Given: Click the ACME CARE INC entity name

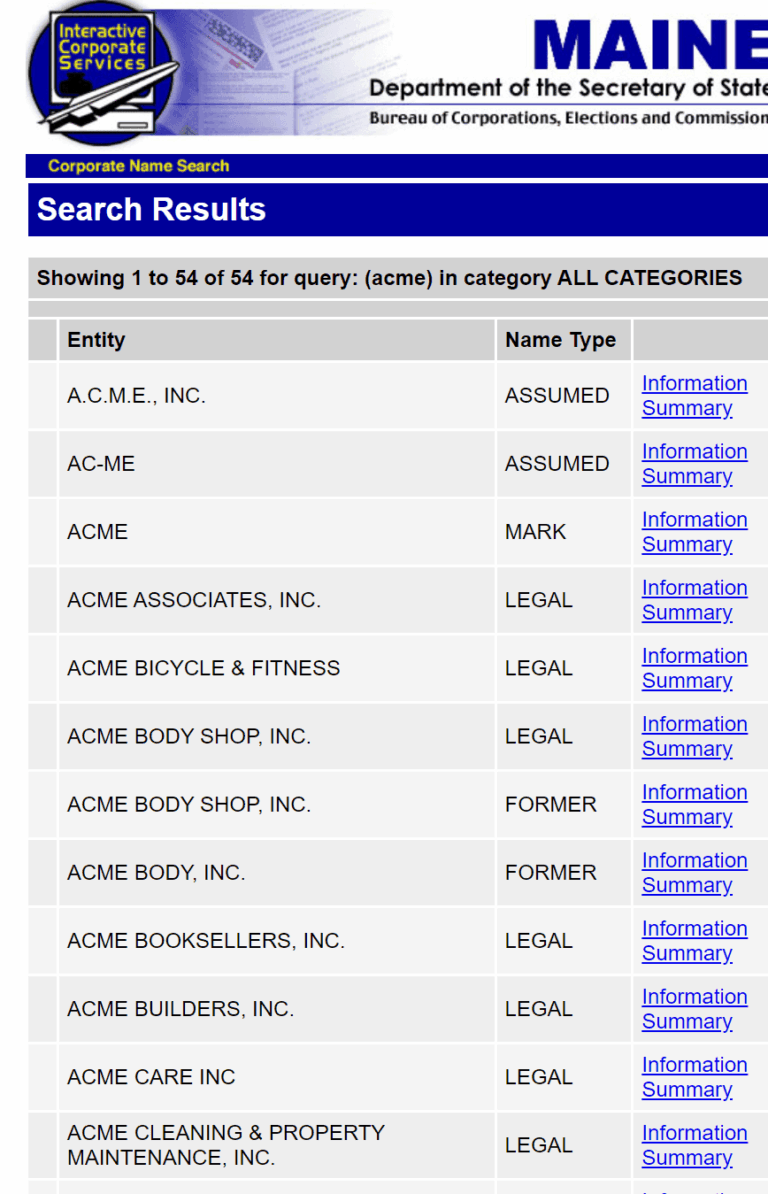Looking at the screenshot, I should click(151, 1077).
